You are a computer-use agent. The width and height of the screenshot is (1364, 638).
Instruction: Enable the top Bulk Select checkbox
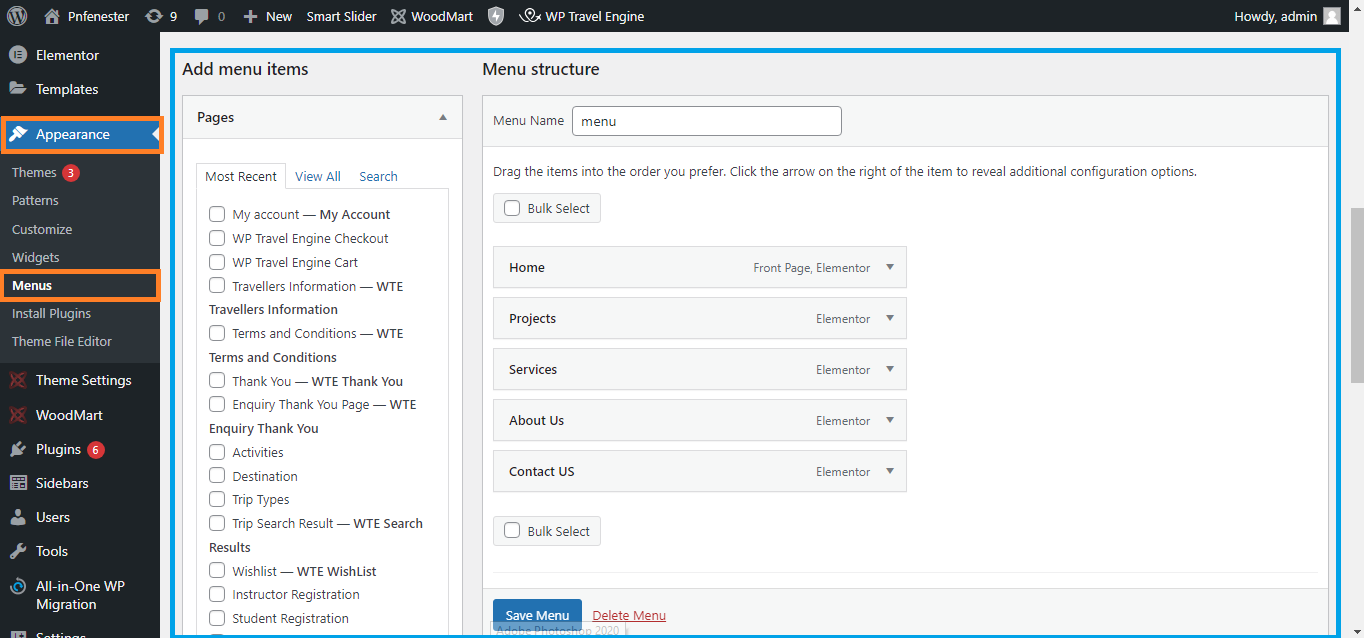tap(512, 208)
